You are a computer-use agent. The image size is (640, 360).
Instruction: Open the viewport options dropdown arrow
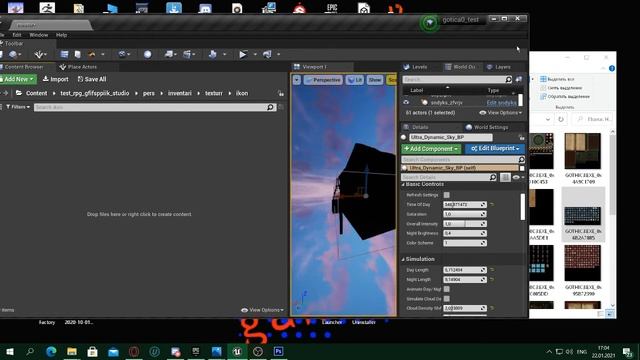[x=296, y=80]
